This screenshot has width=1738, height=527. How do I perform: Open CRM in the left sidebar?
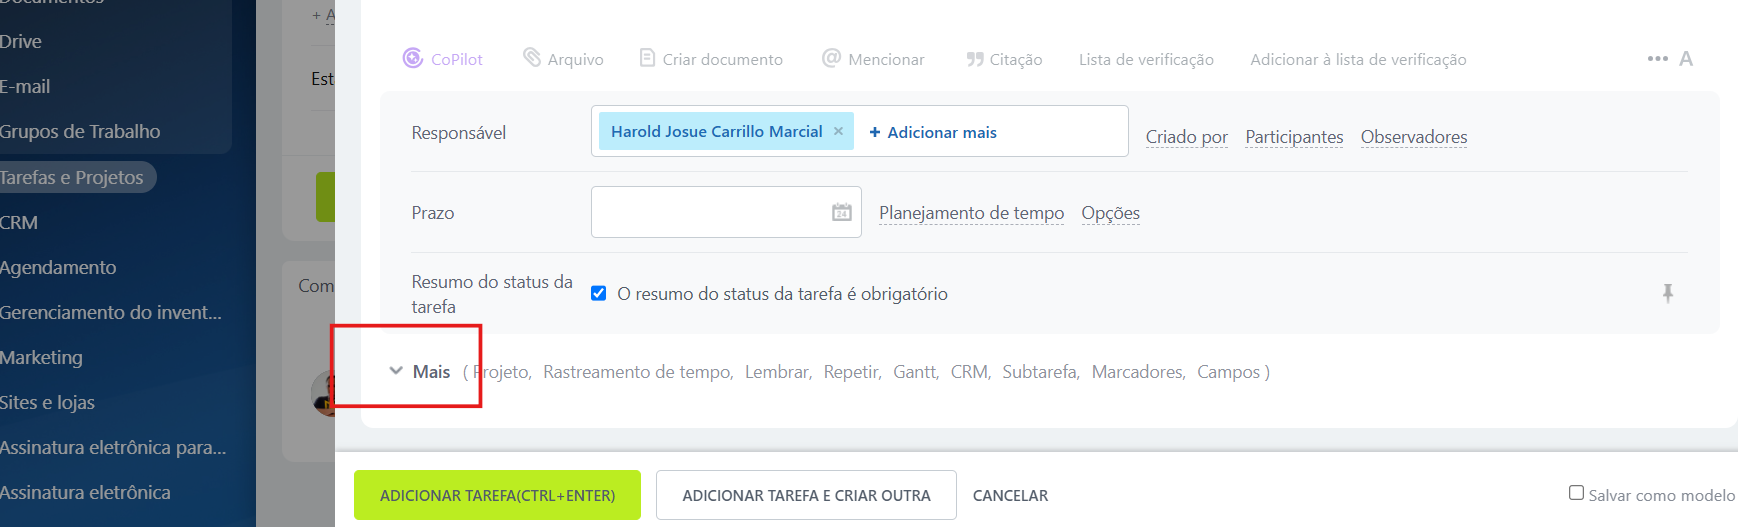(19, 222)
